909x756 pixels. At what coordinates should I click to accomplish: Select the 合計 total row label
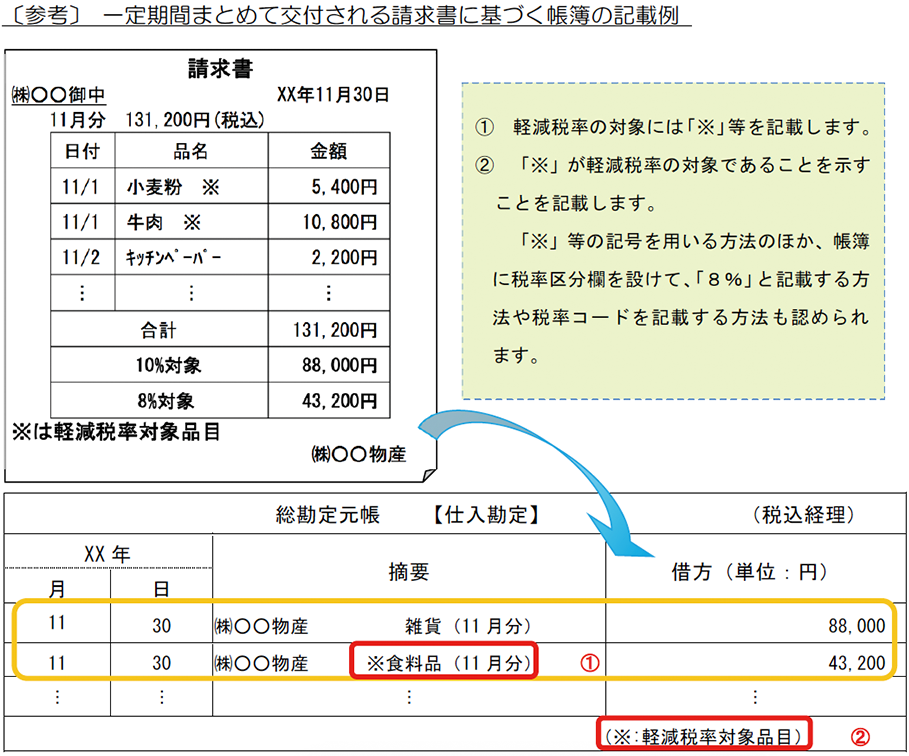pyautogui.click(x=159, y=329)
